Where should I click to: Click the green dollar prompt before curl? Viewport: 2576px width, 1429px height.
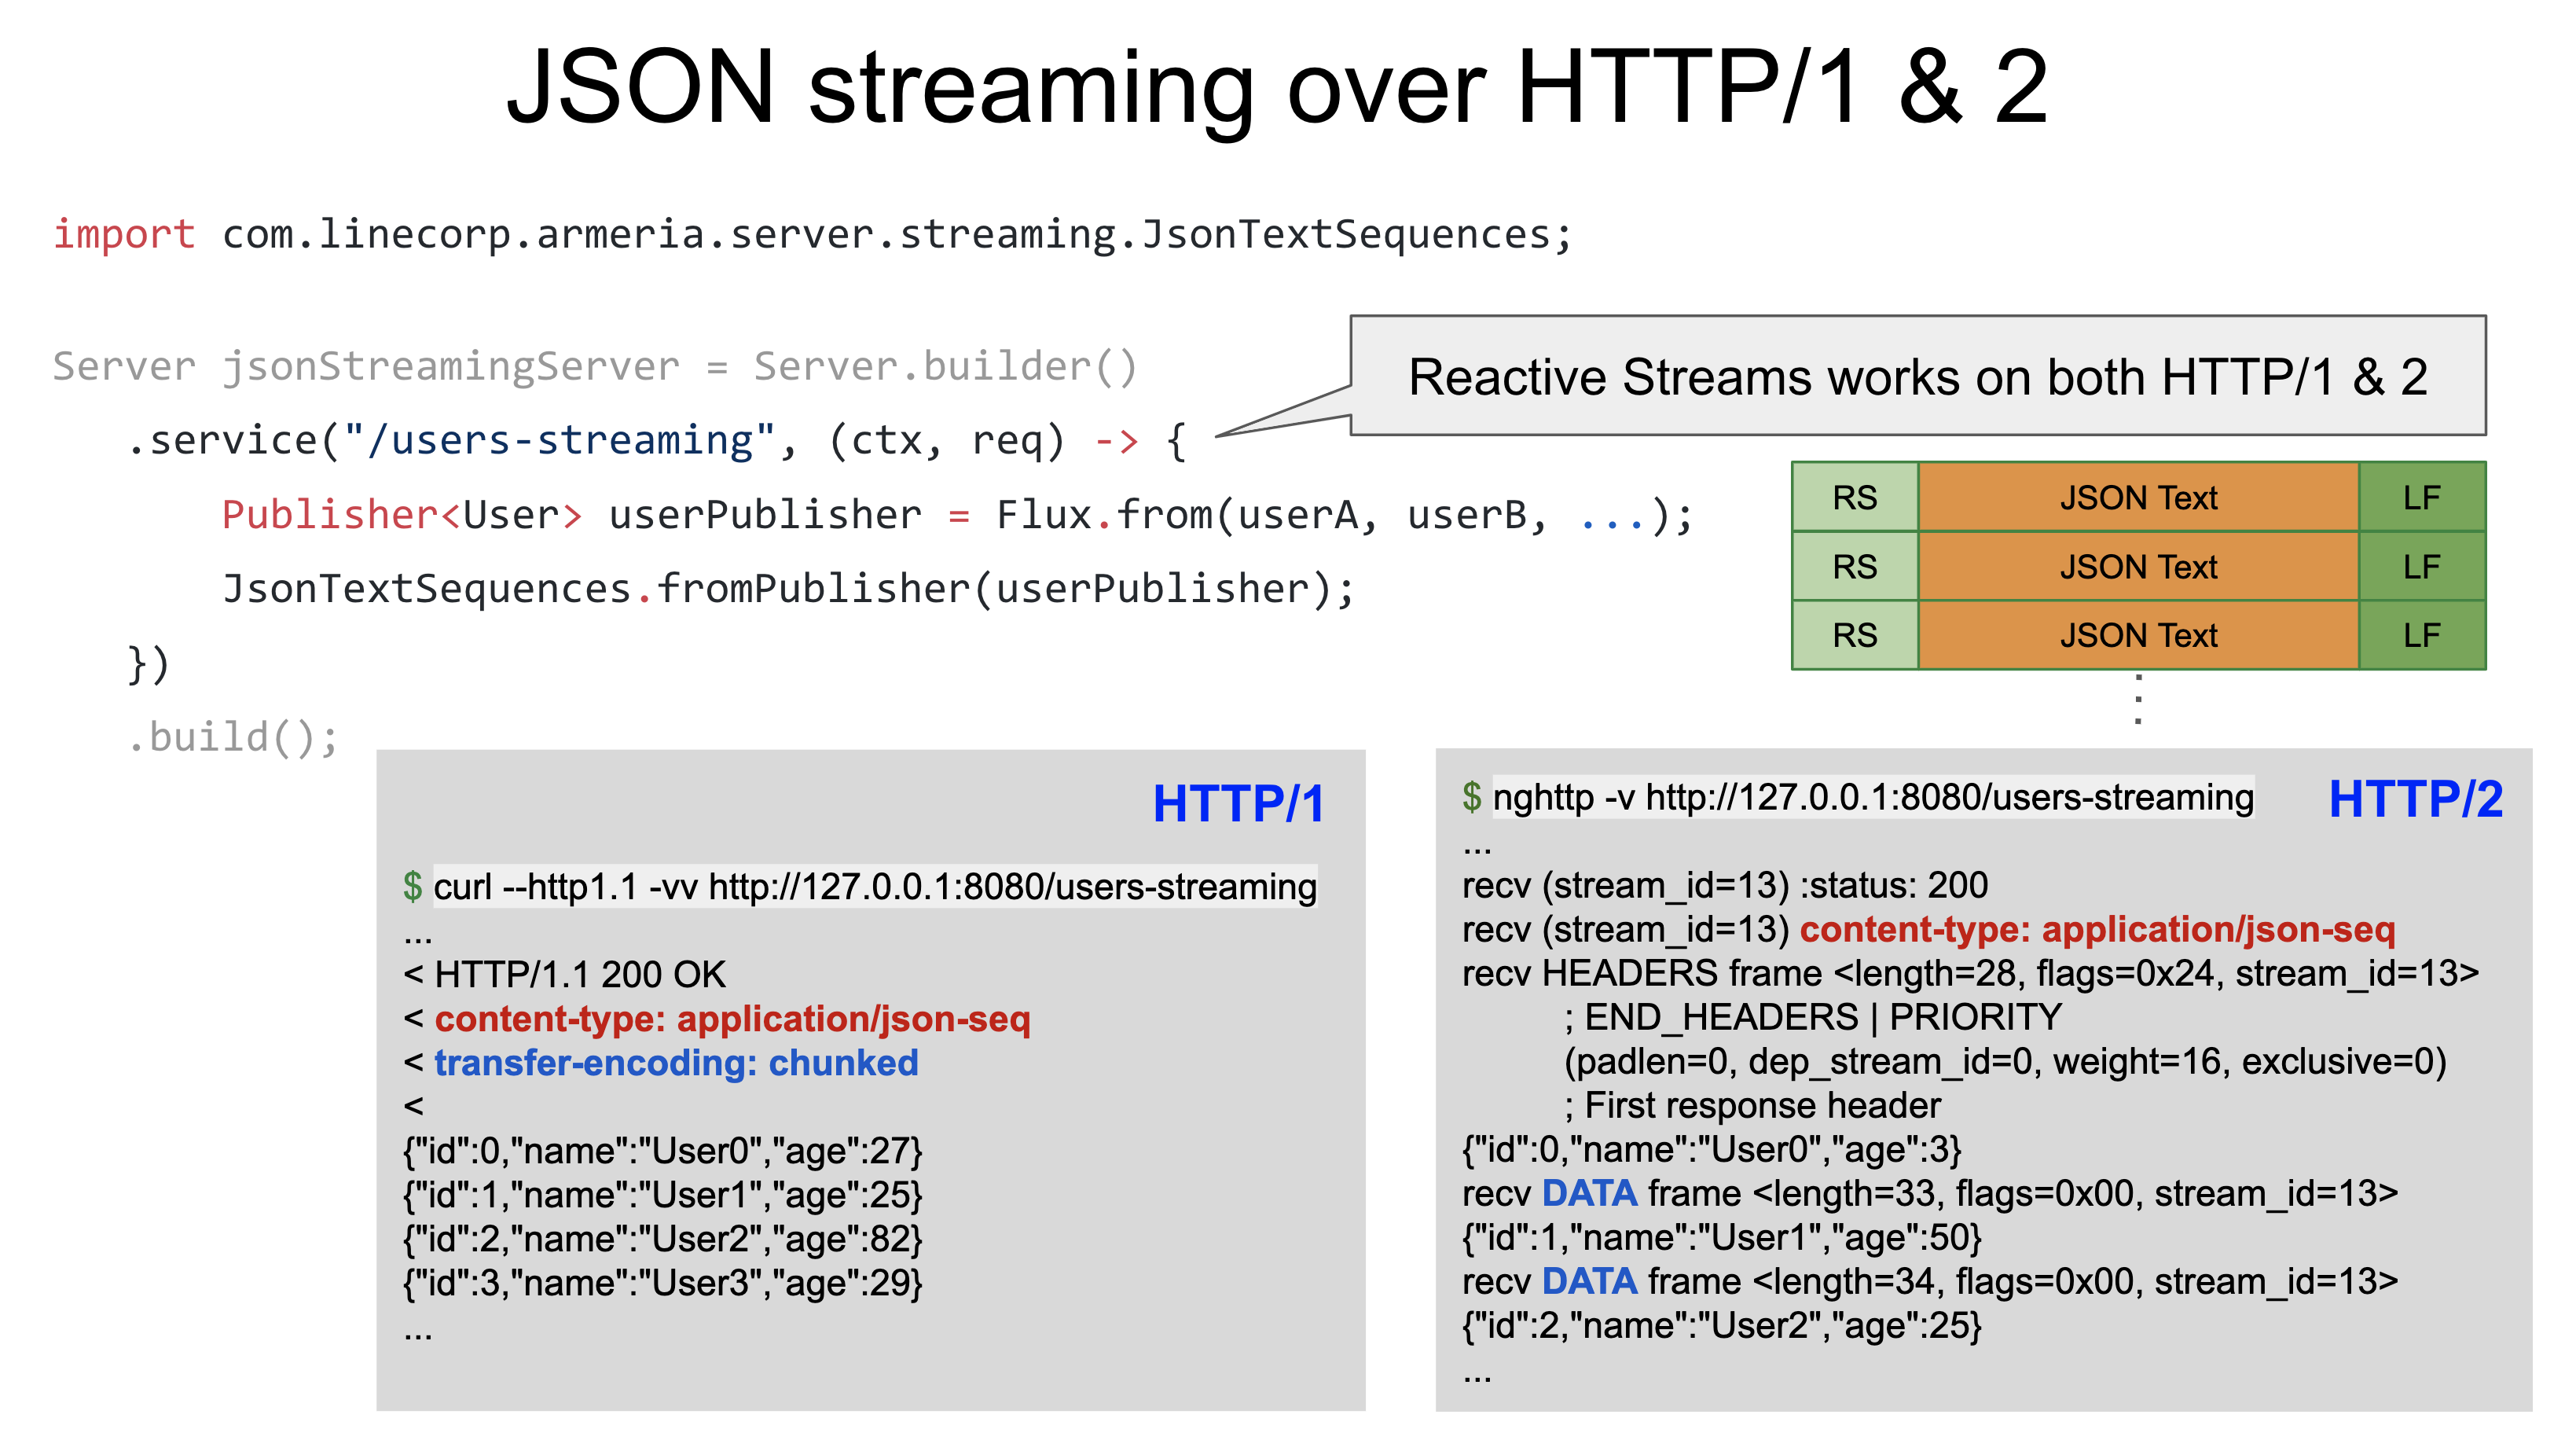click(x=412, y=886)
